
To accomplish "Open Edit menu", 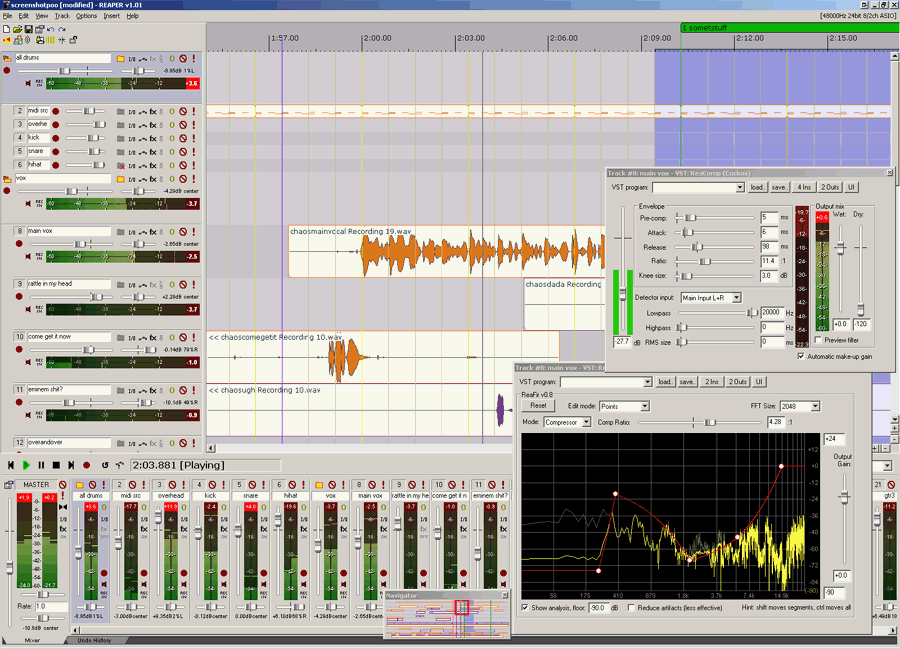I will coord(24,16).
